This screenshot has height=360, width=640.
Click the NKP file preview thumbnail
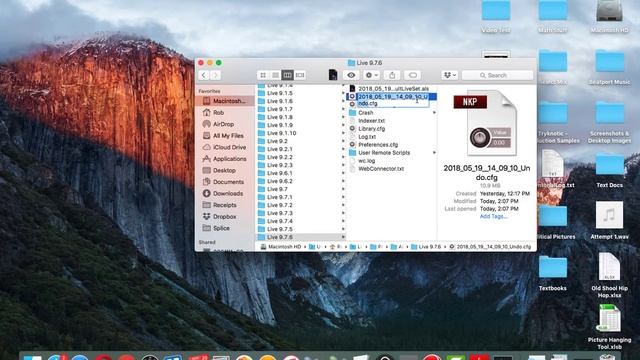[486, 123]
